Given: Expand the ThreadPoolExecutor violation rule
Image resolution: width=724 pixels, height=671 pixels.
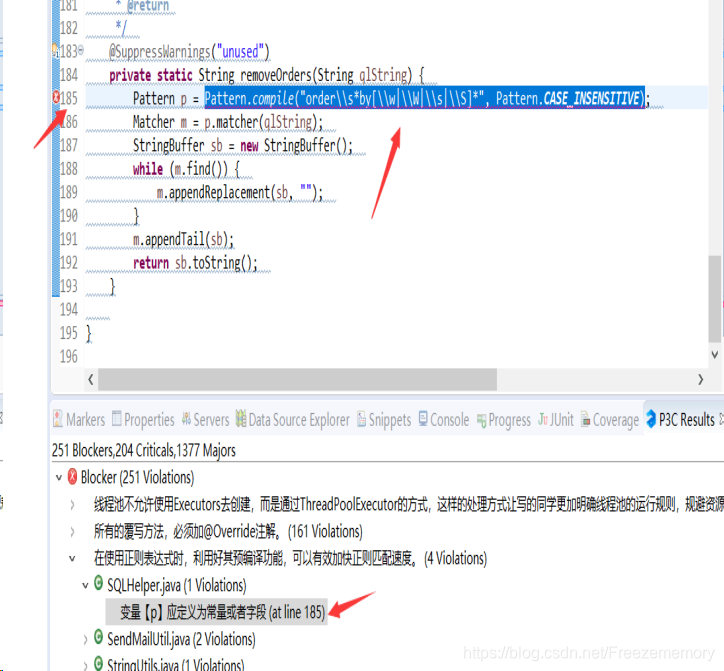Looking at the screenshot, I should point(72,505).
